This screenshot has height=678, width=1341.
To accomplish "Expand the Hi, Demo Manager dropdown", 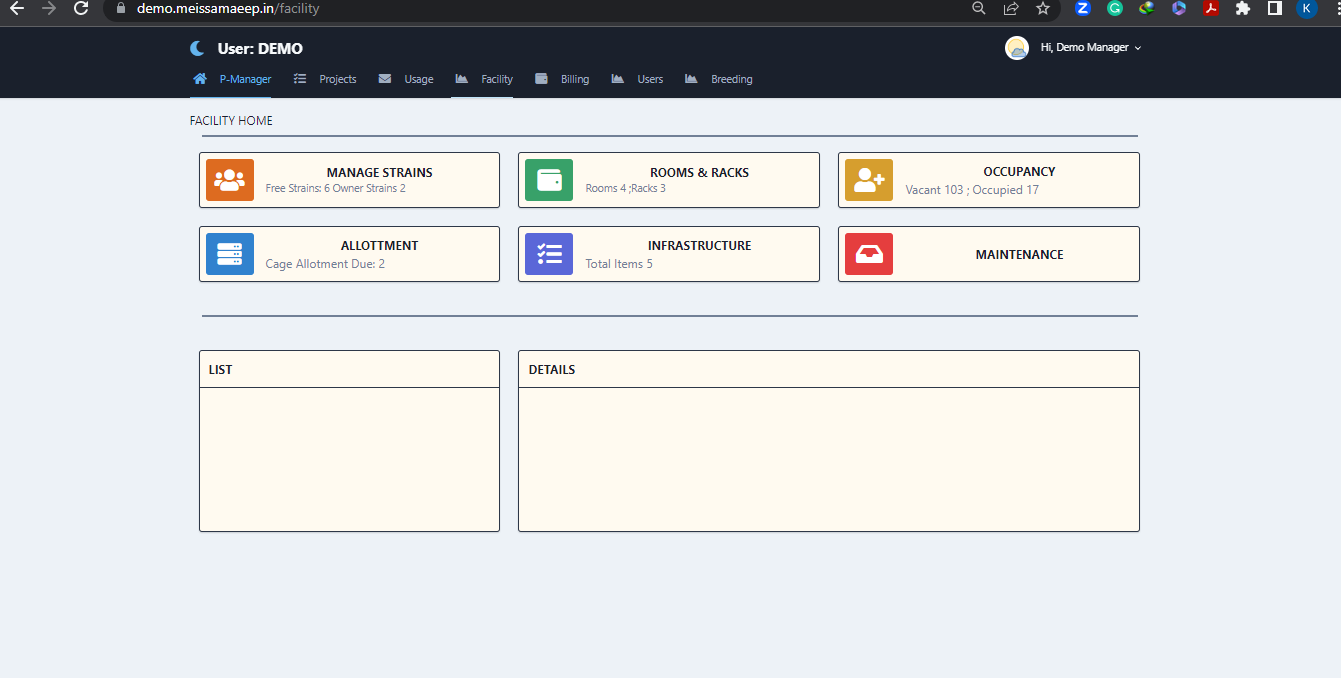I will [x=1091, y=48].
